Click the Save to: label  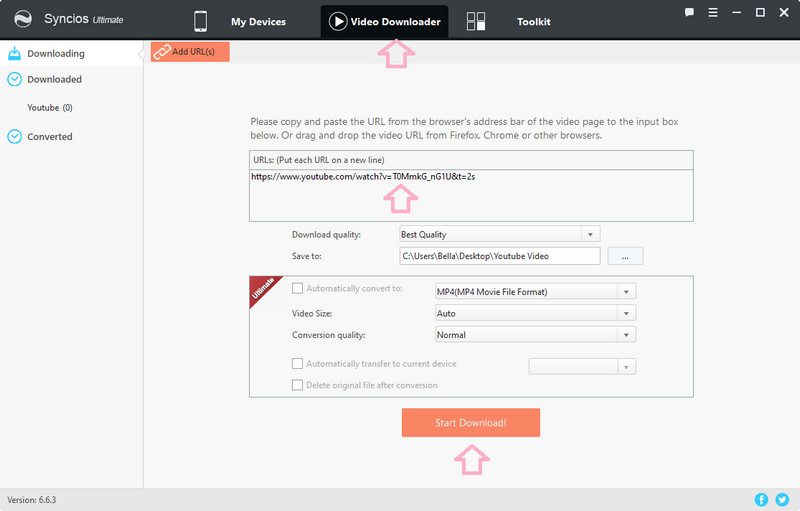[306, 256]
